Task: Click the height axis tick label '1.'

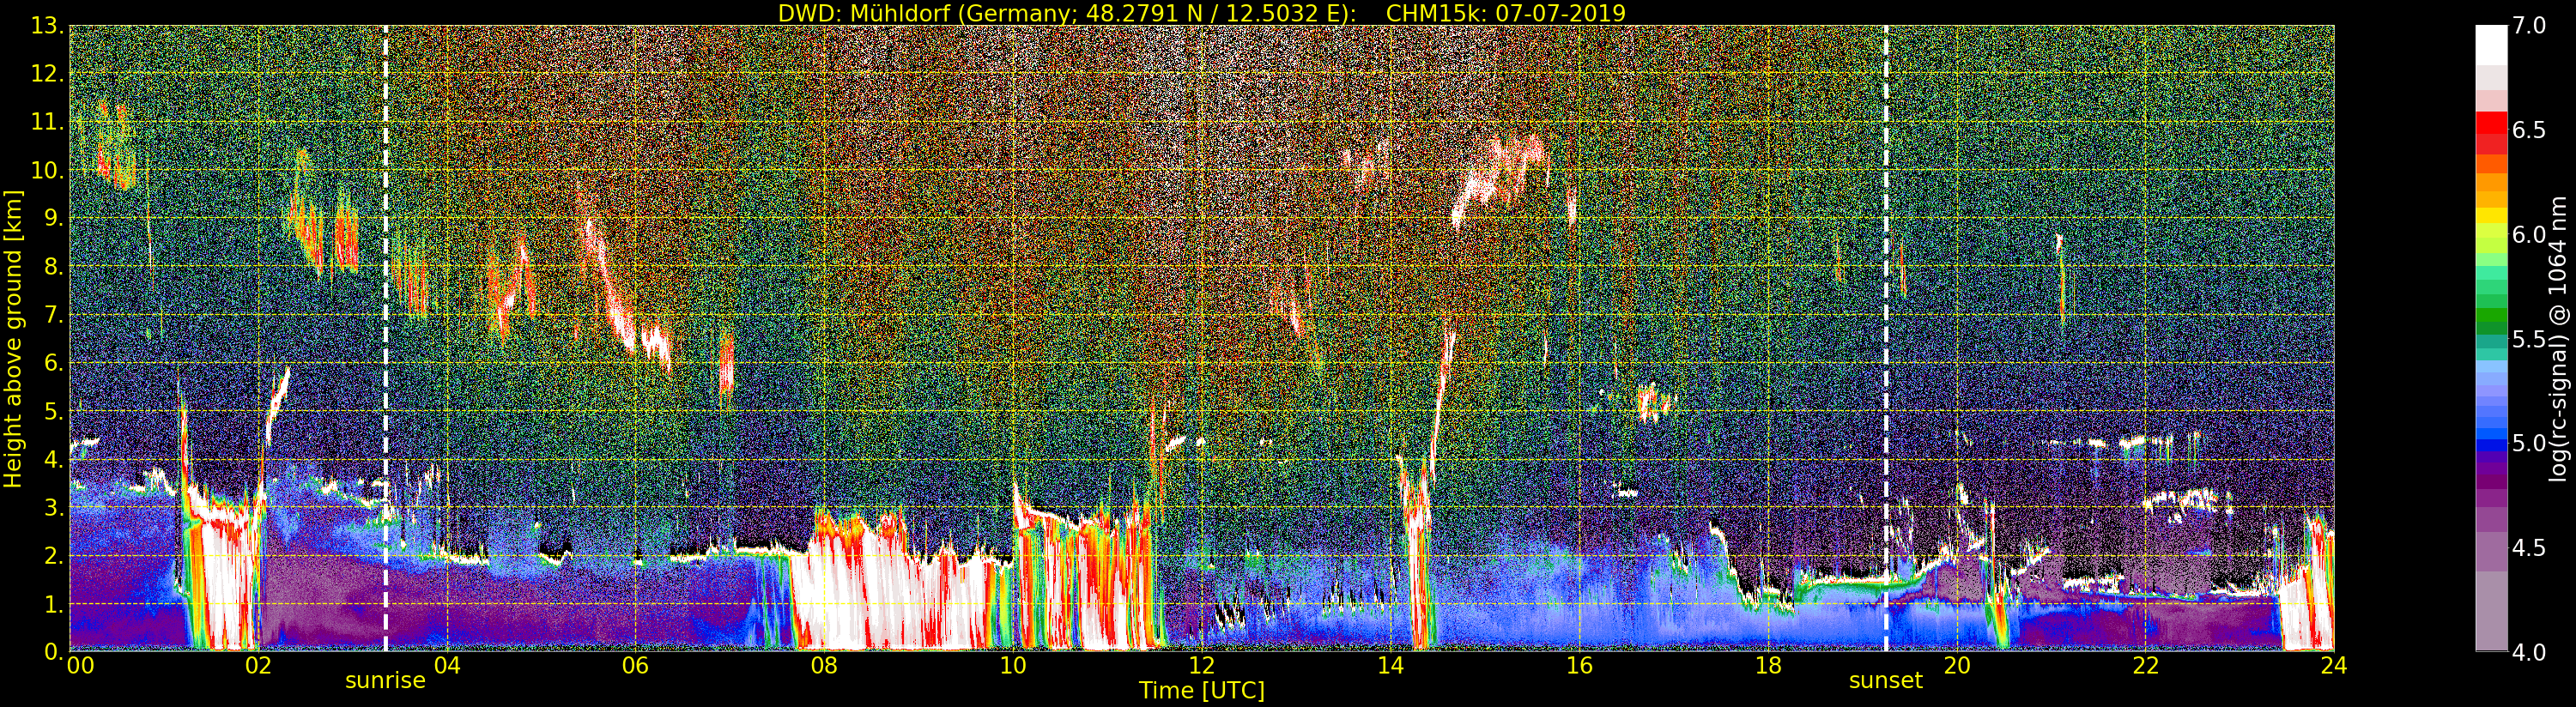Action: tap(53, 603)
